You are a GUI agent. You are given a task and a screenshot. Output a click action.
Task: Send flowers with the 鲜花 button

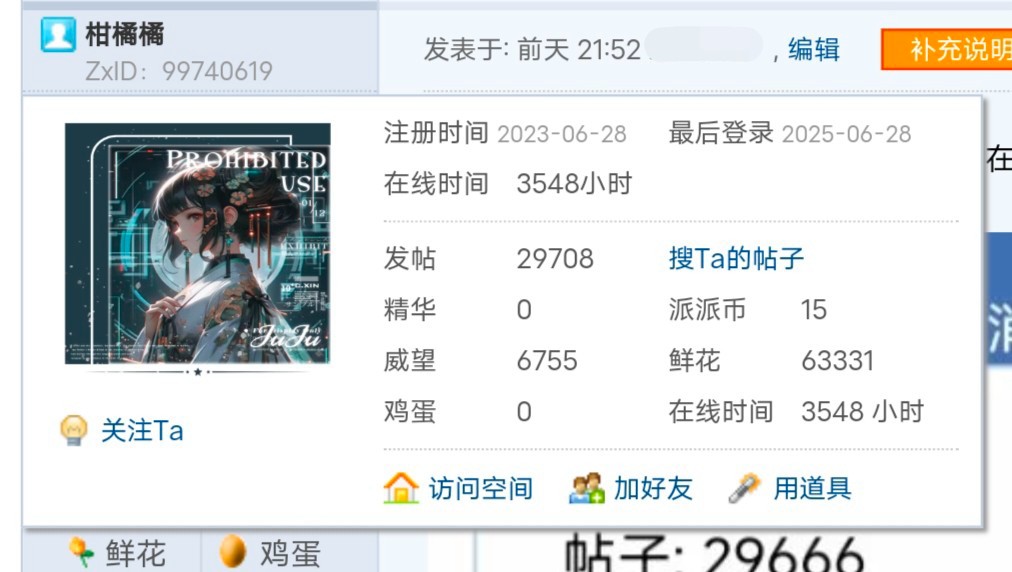point(116,553)
